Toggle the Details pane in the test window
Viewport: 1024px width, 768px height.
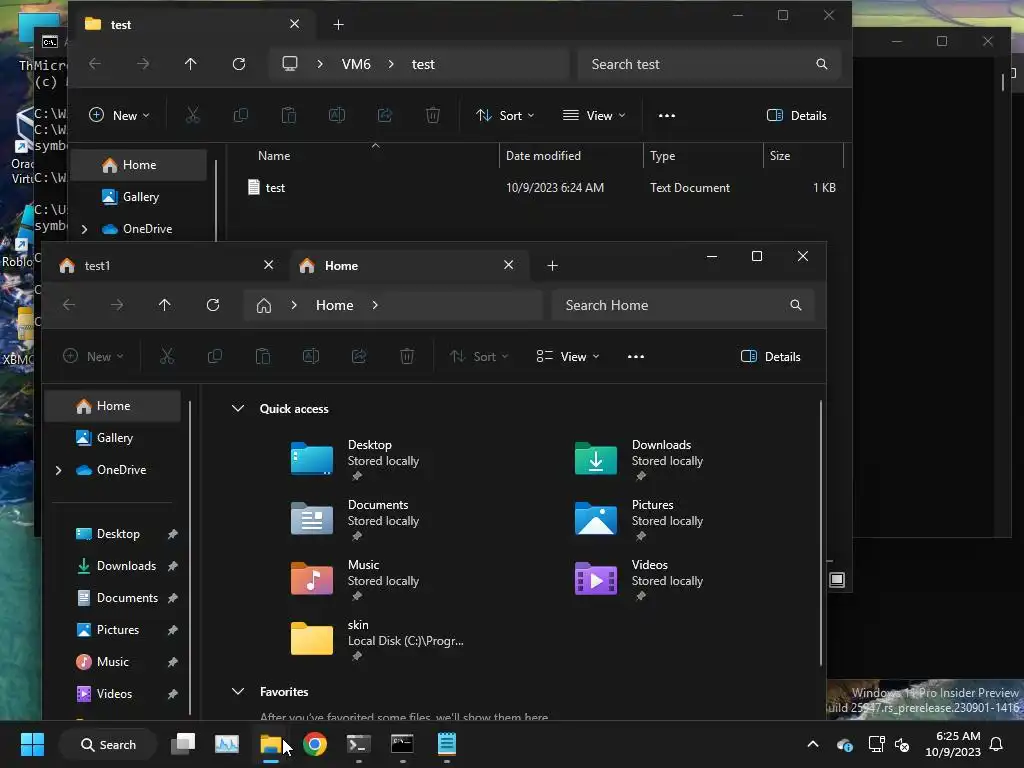tap(797, 116)
